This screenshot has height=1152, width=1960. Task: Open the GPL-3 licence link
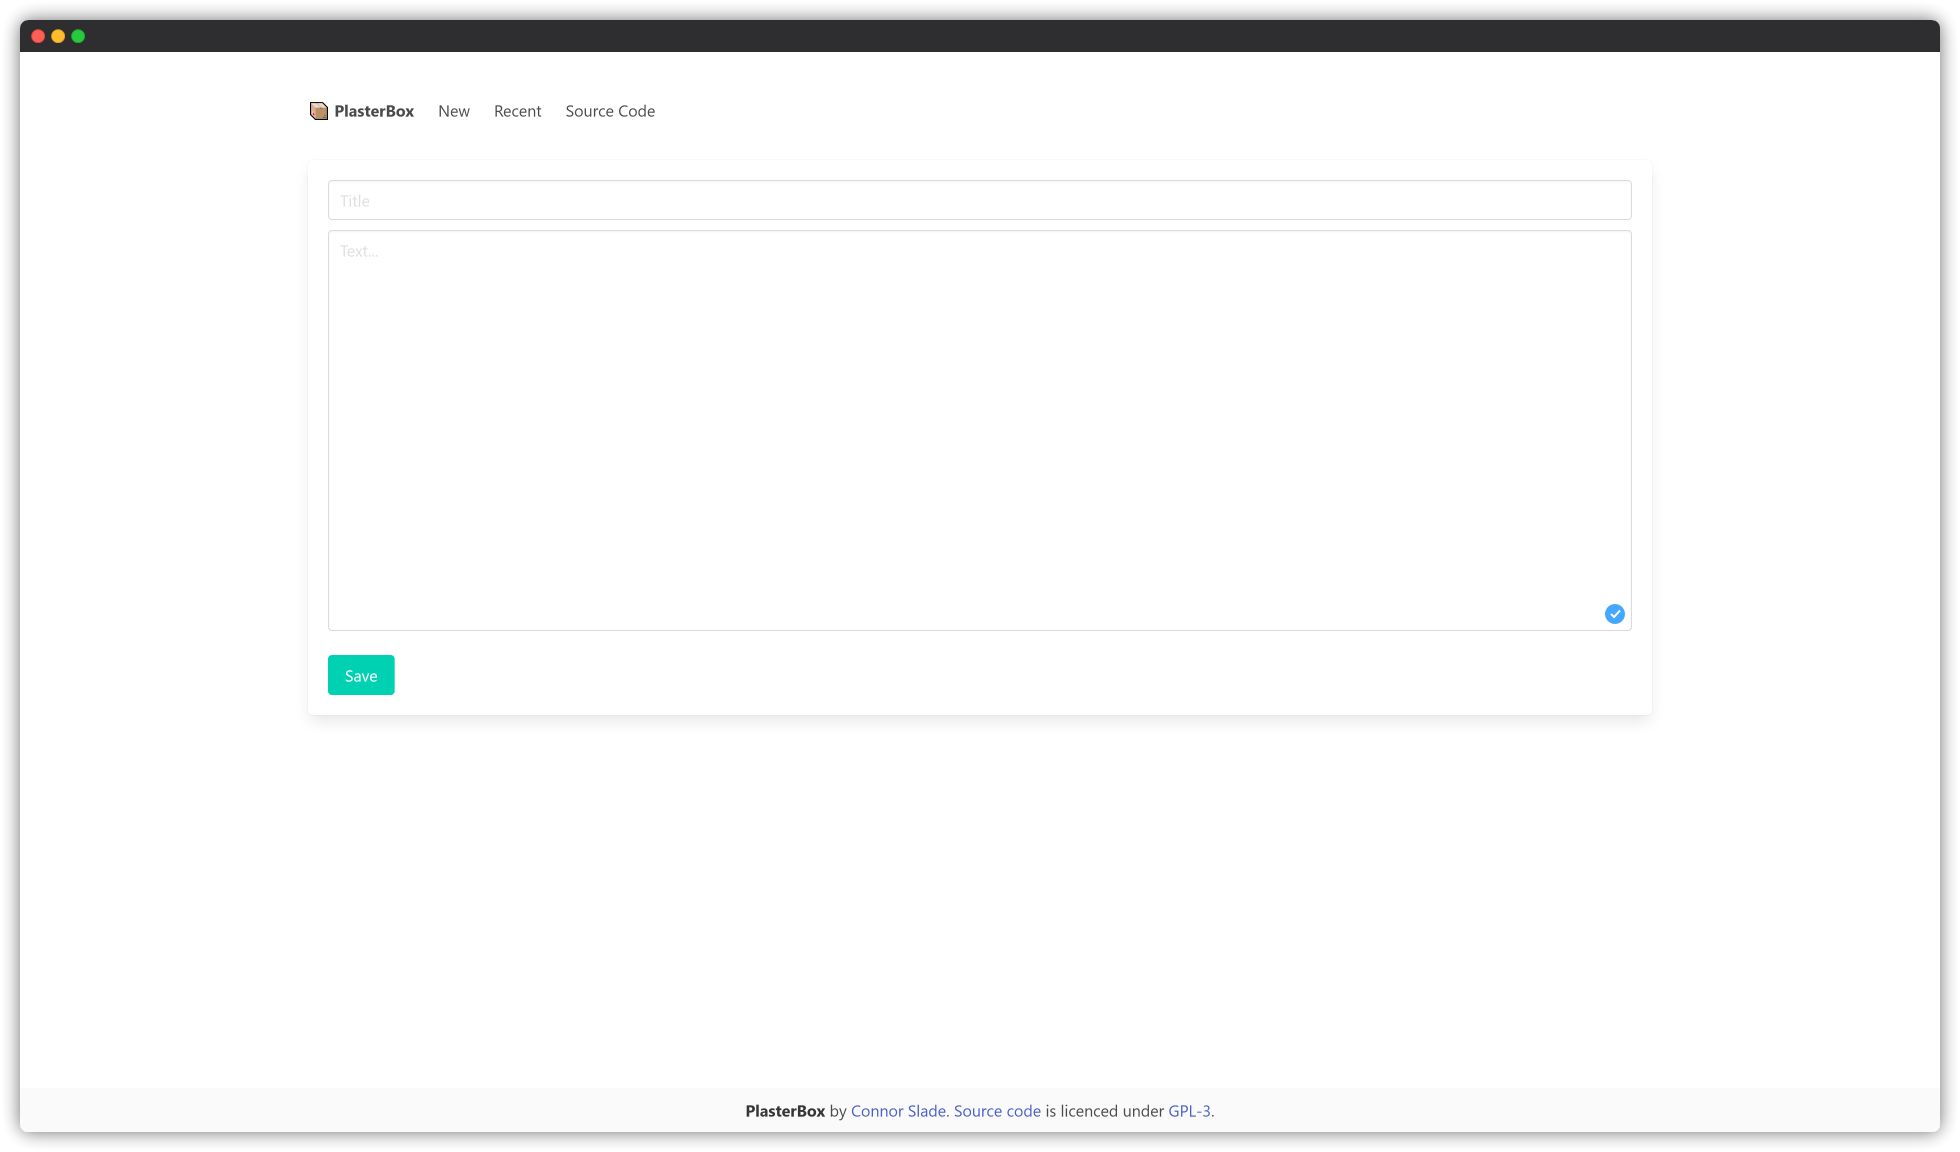click(x=1189, y=1111)
